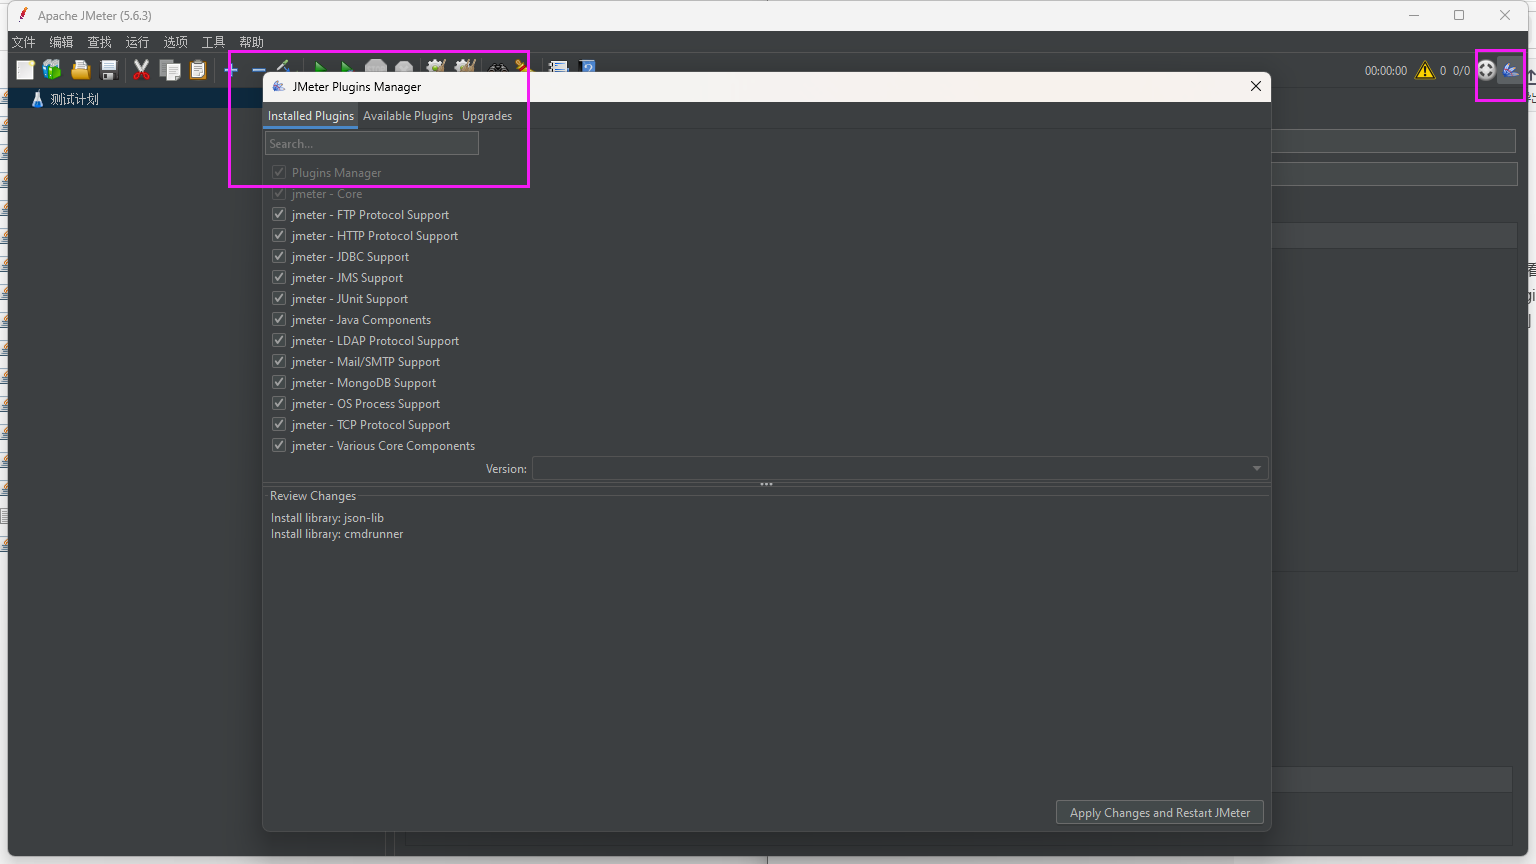This screenshot has width=1536, height=864.
Task: Toggle jmeter - JMS Support checkbox
Action: 279,277
